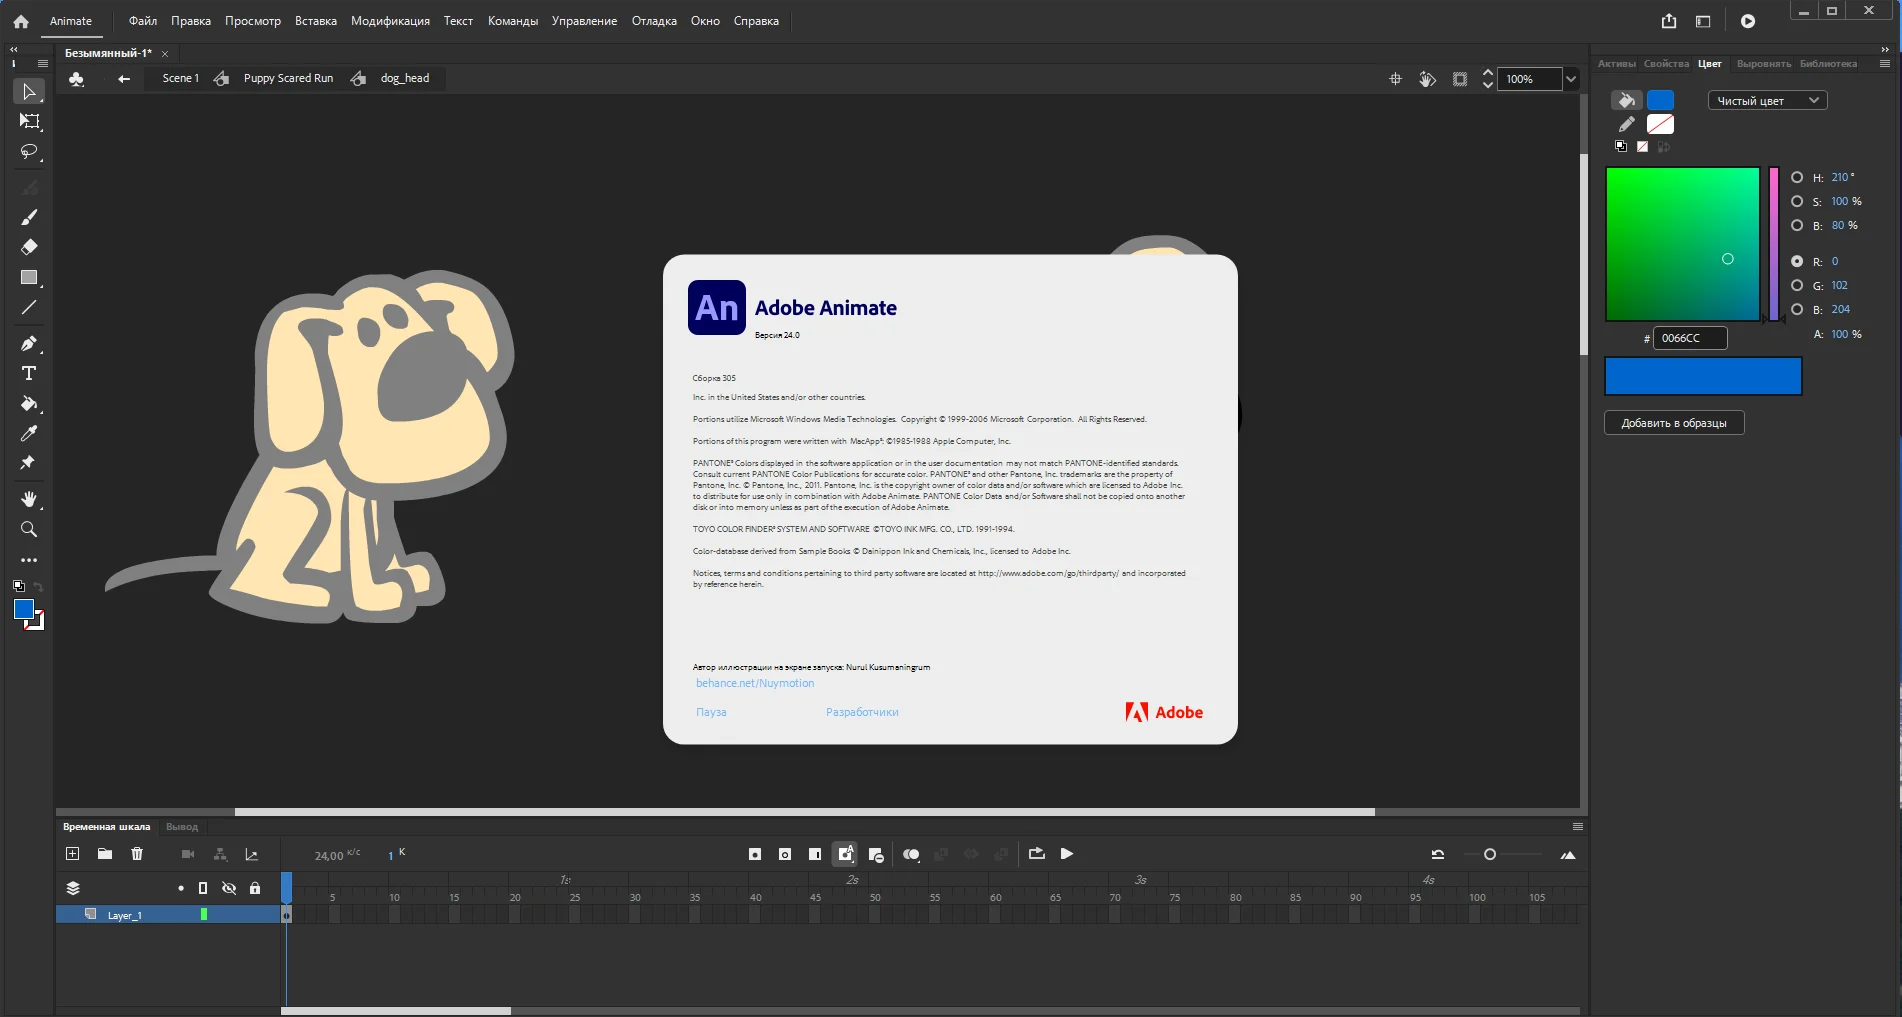
Task: Click the Добавить в образцы button
Action: (x=1674, y=423)
